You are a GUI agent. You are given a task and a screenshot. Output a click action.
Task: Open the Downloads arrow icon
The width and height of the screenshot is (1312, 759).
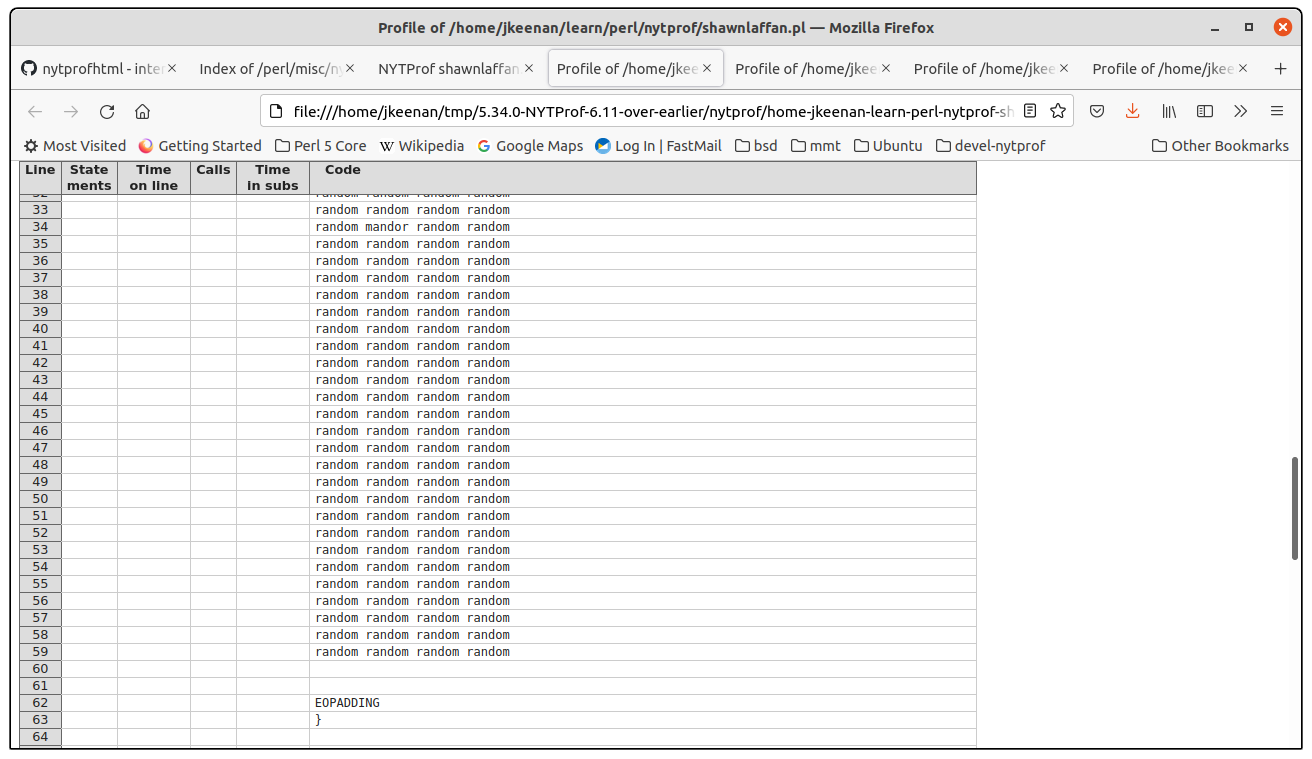(x=1132, y=111)
